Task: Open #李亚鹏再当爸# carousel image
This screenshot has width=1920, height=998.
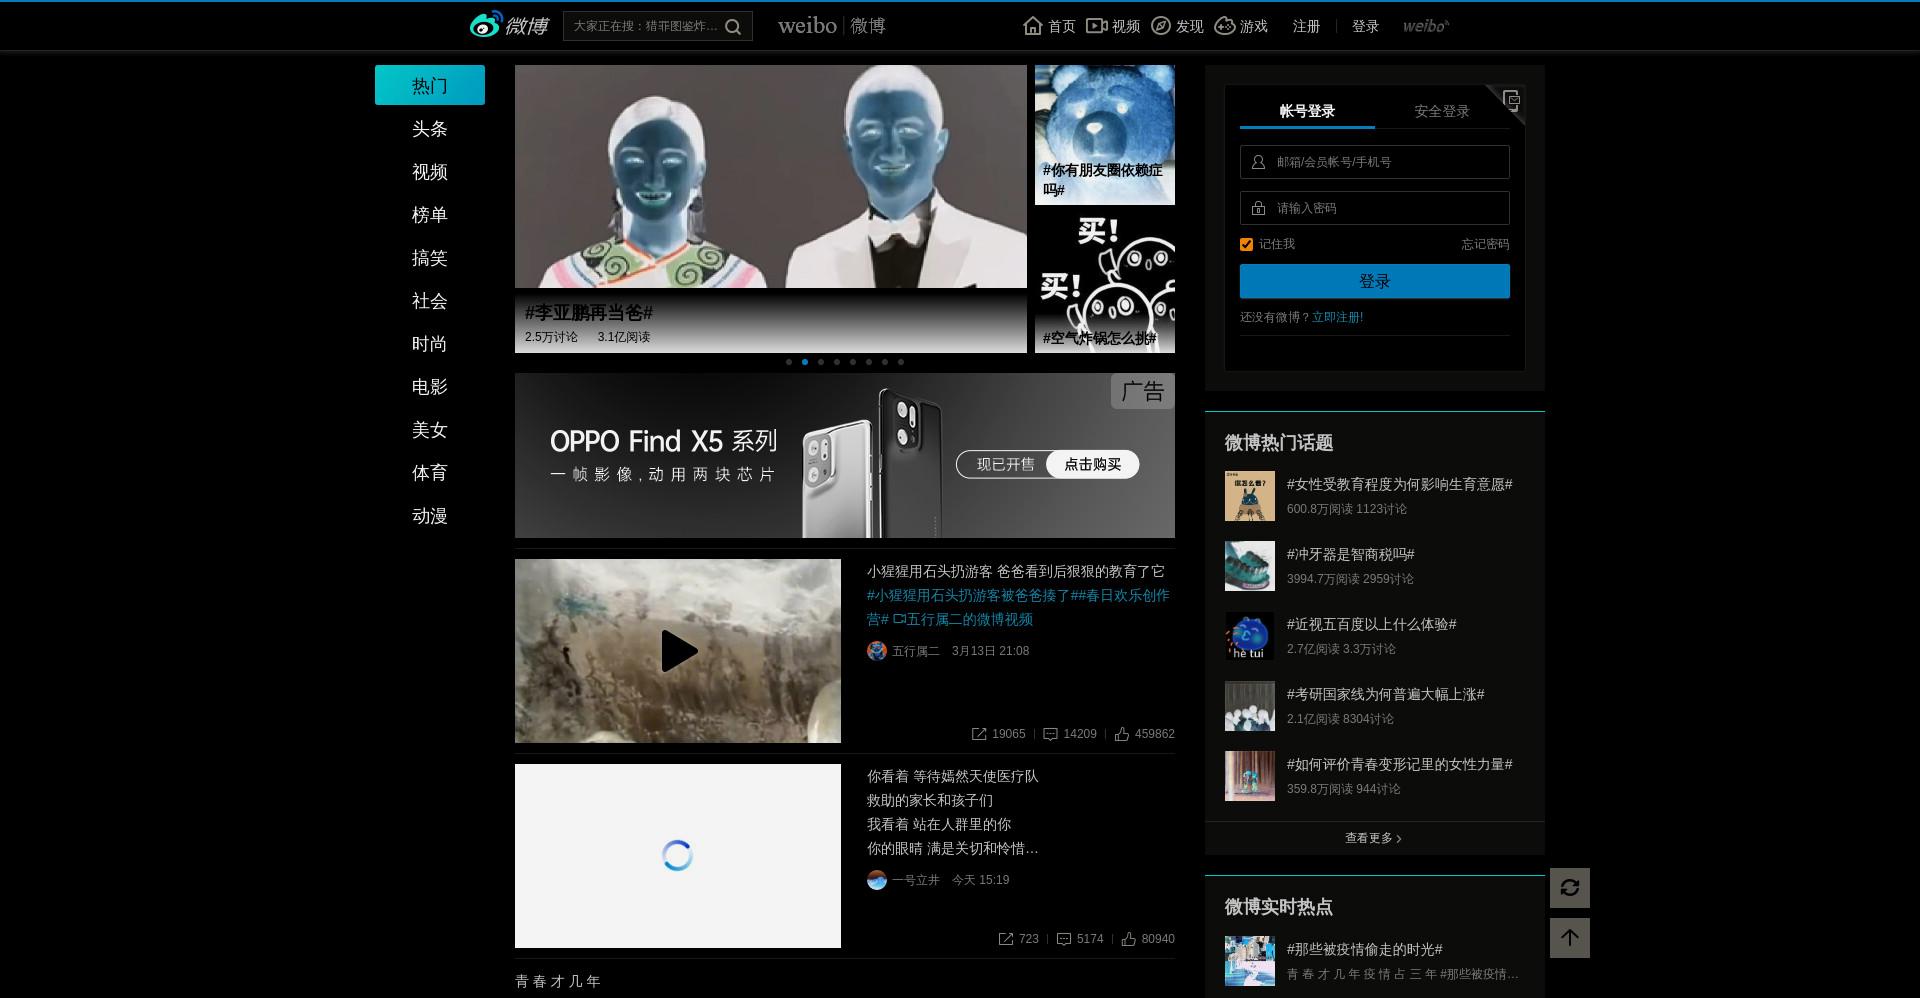Action: click(771, 209)
